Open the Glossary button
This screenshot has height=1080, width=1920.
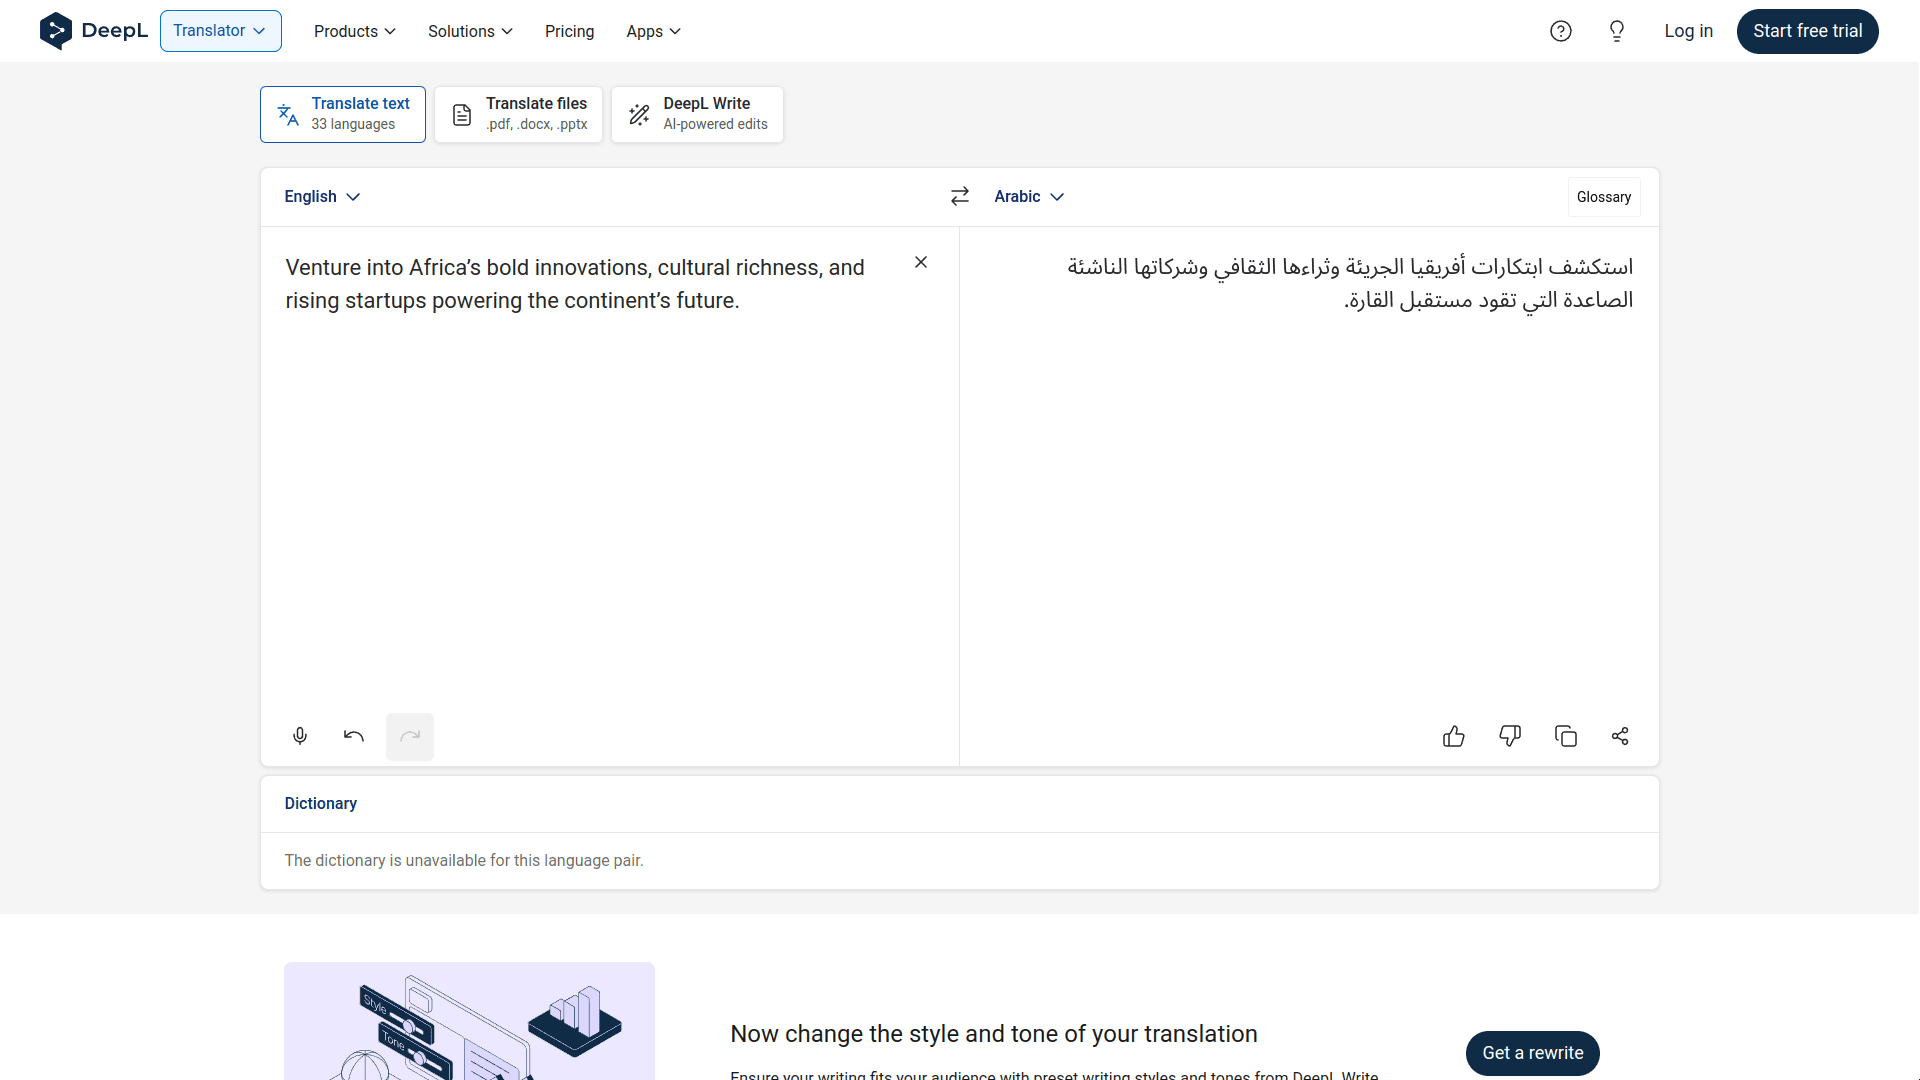(x=1604, y=197)
